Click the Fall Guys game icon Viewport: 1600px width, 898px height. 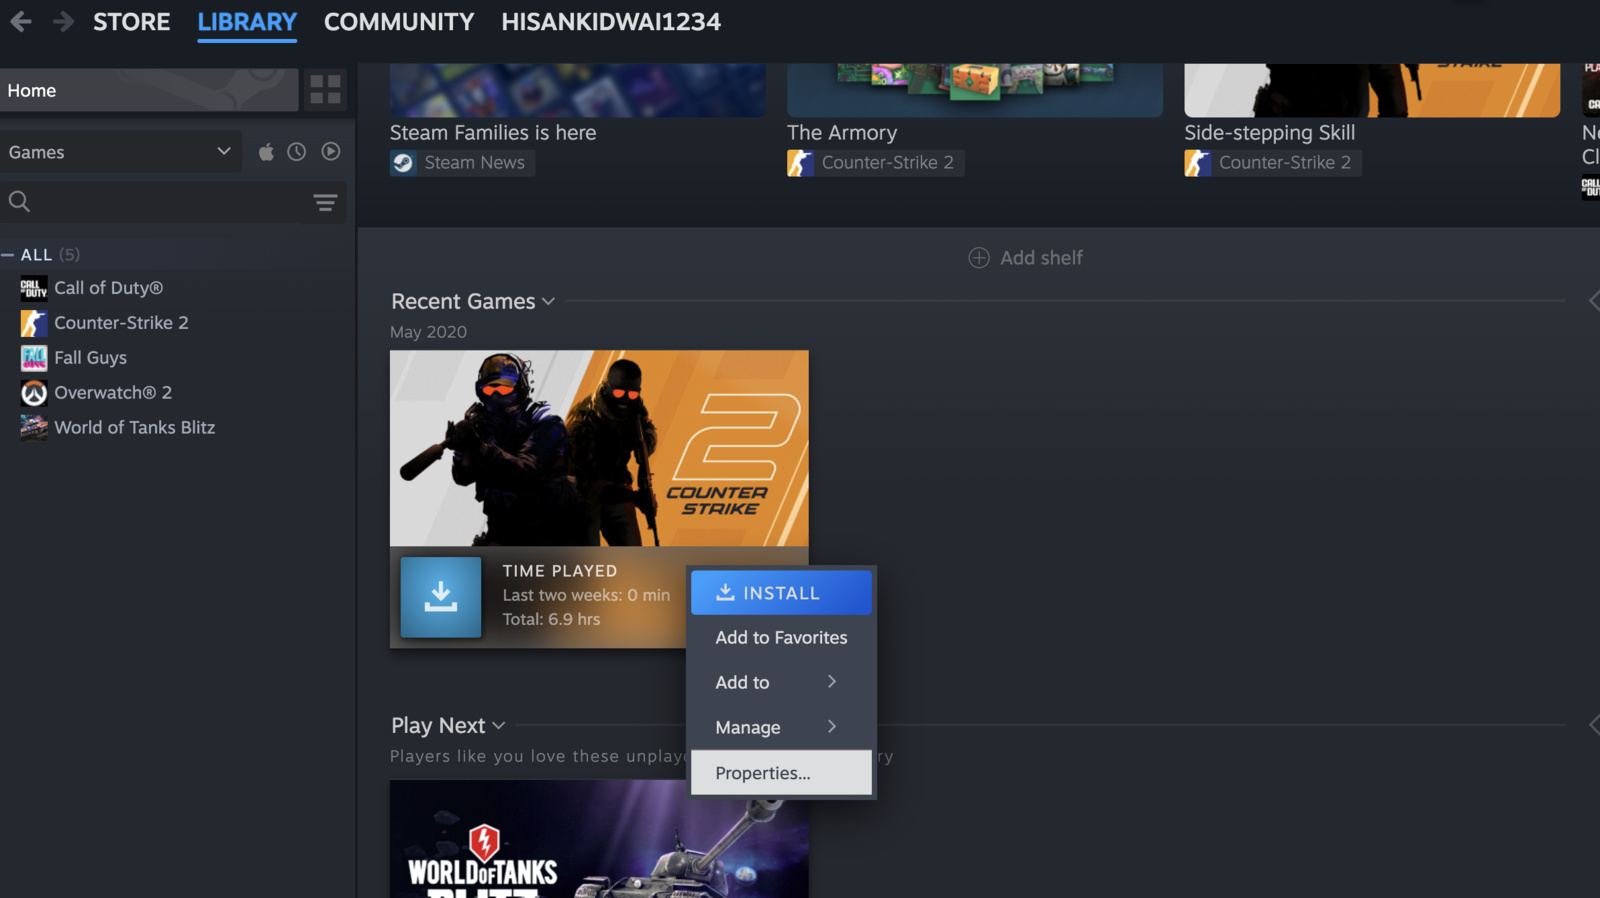click(x=34, y=358)
